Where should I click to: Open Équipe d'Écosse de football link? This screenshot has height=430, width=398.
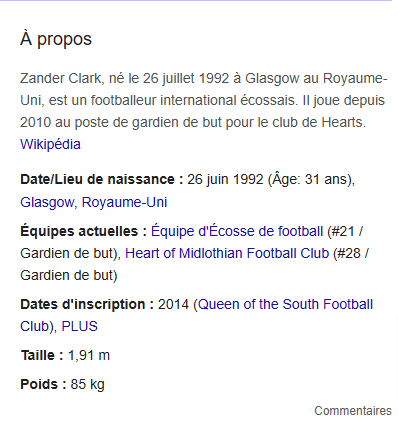[x=237, y=231]
